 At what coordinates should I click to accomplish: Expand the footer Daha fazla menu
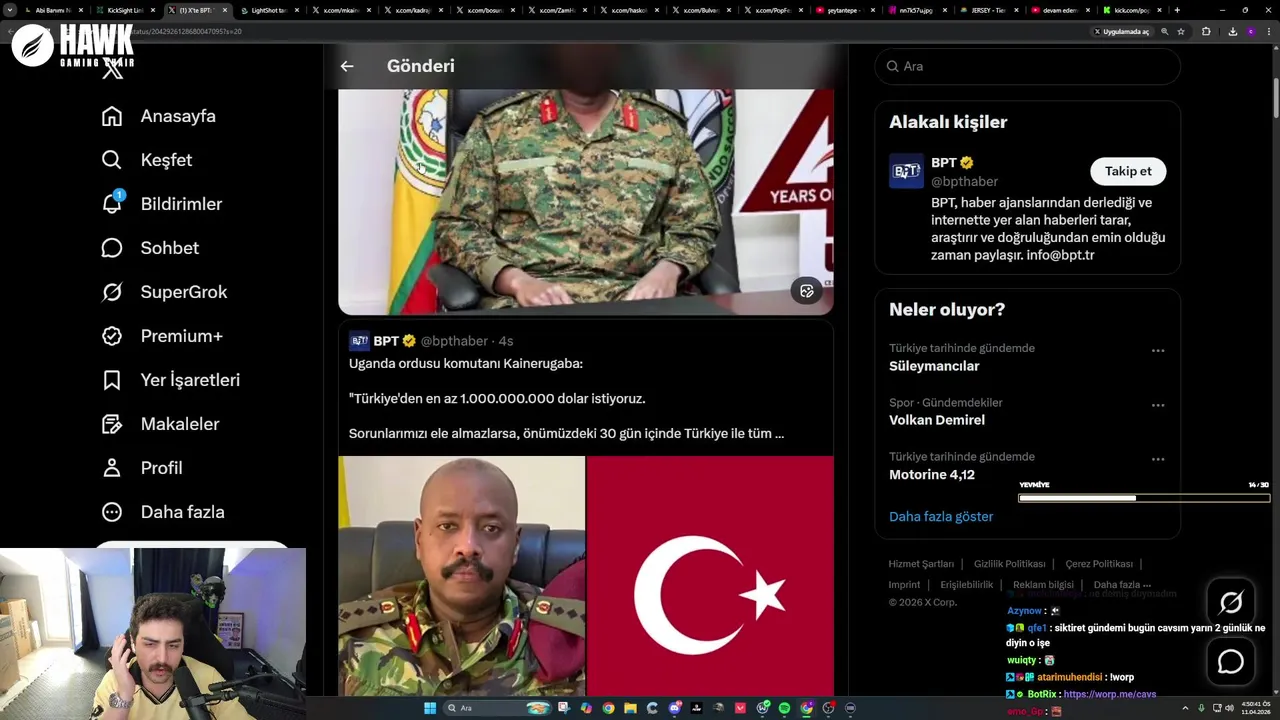[1122, 585]
